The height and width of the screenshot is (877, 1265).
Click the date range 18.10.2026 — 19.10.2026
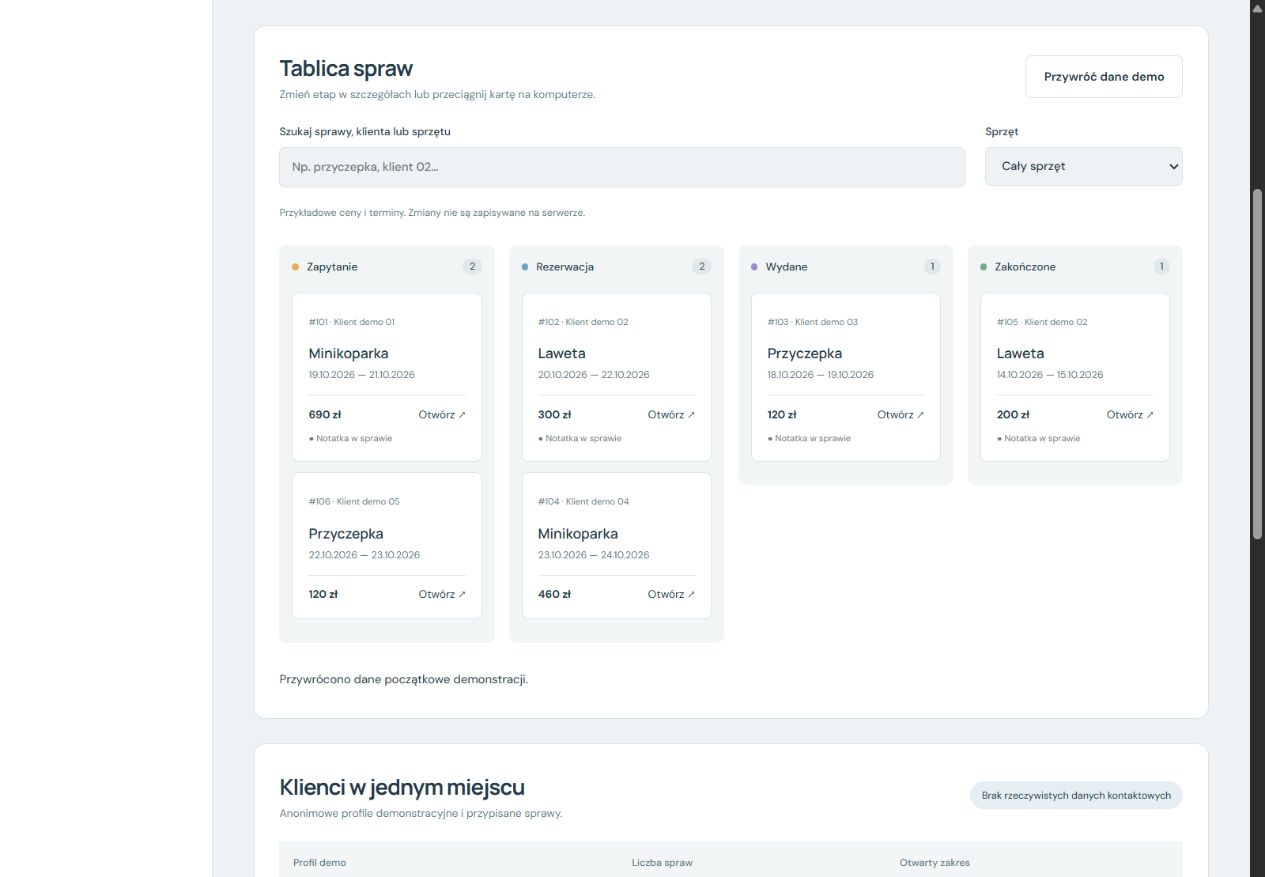[x=821, y=375]
